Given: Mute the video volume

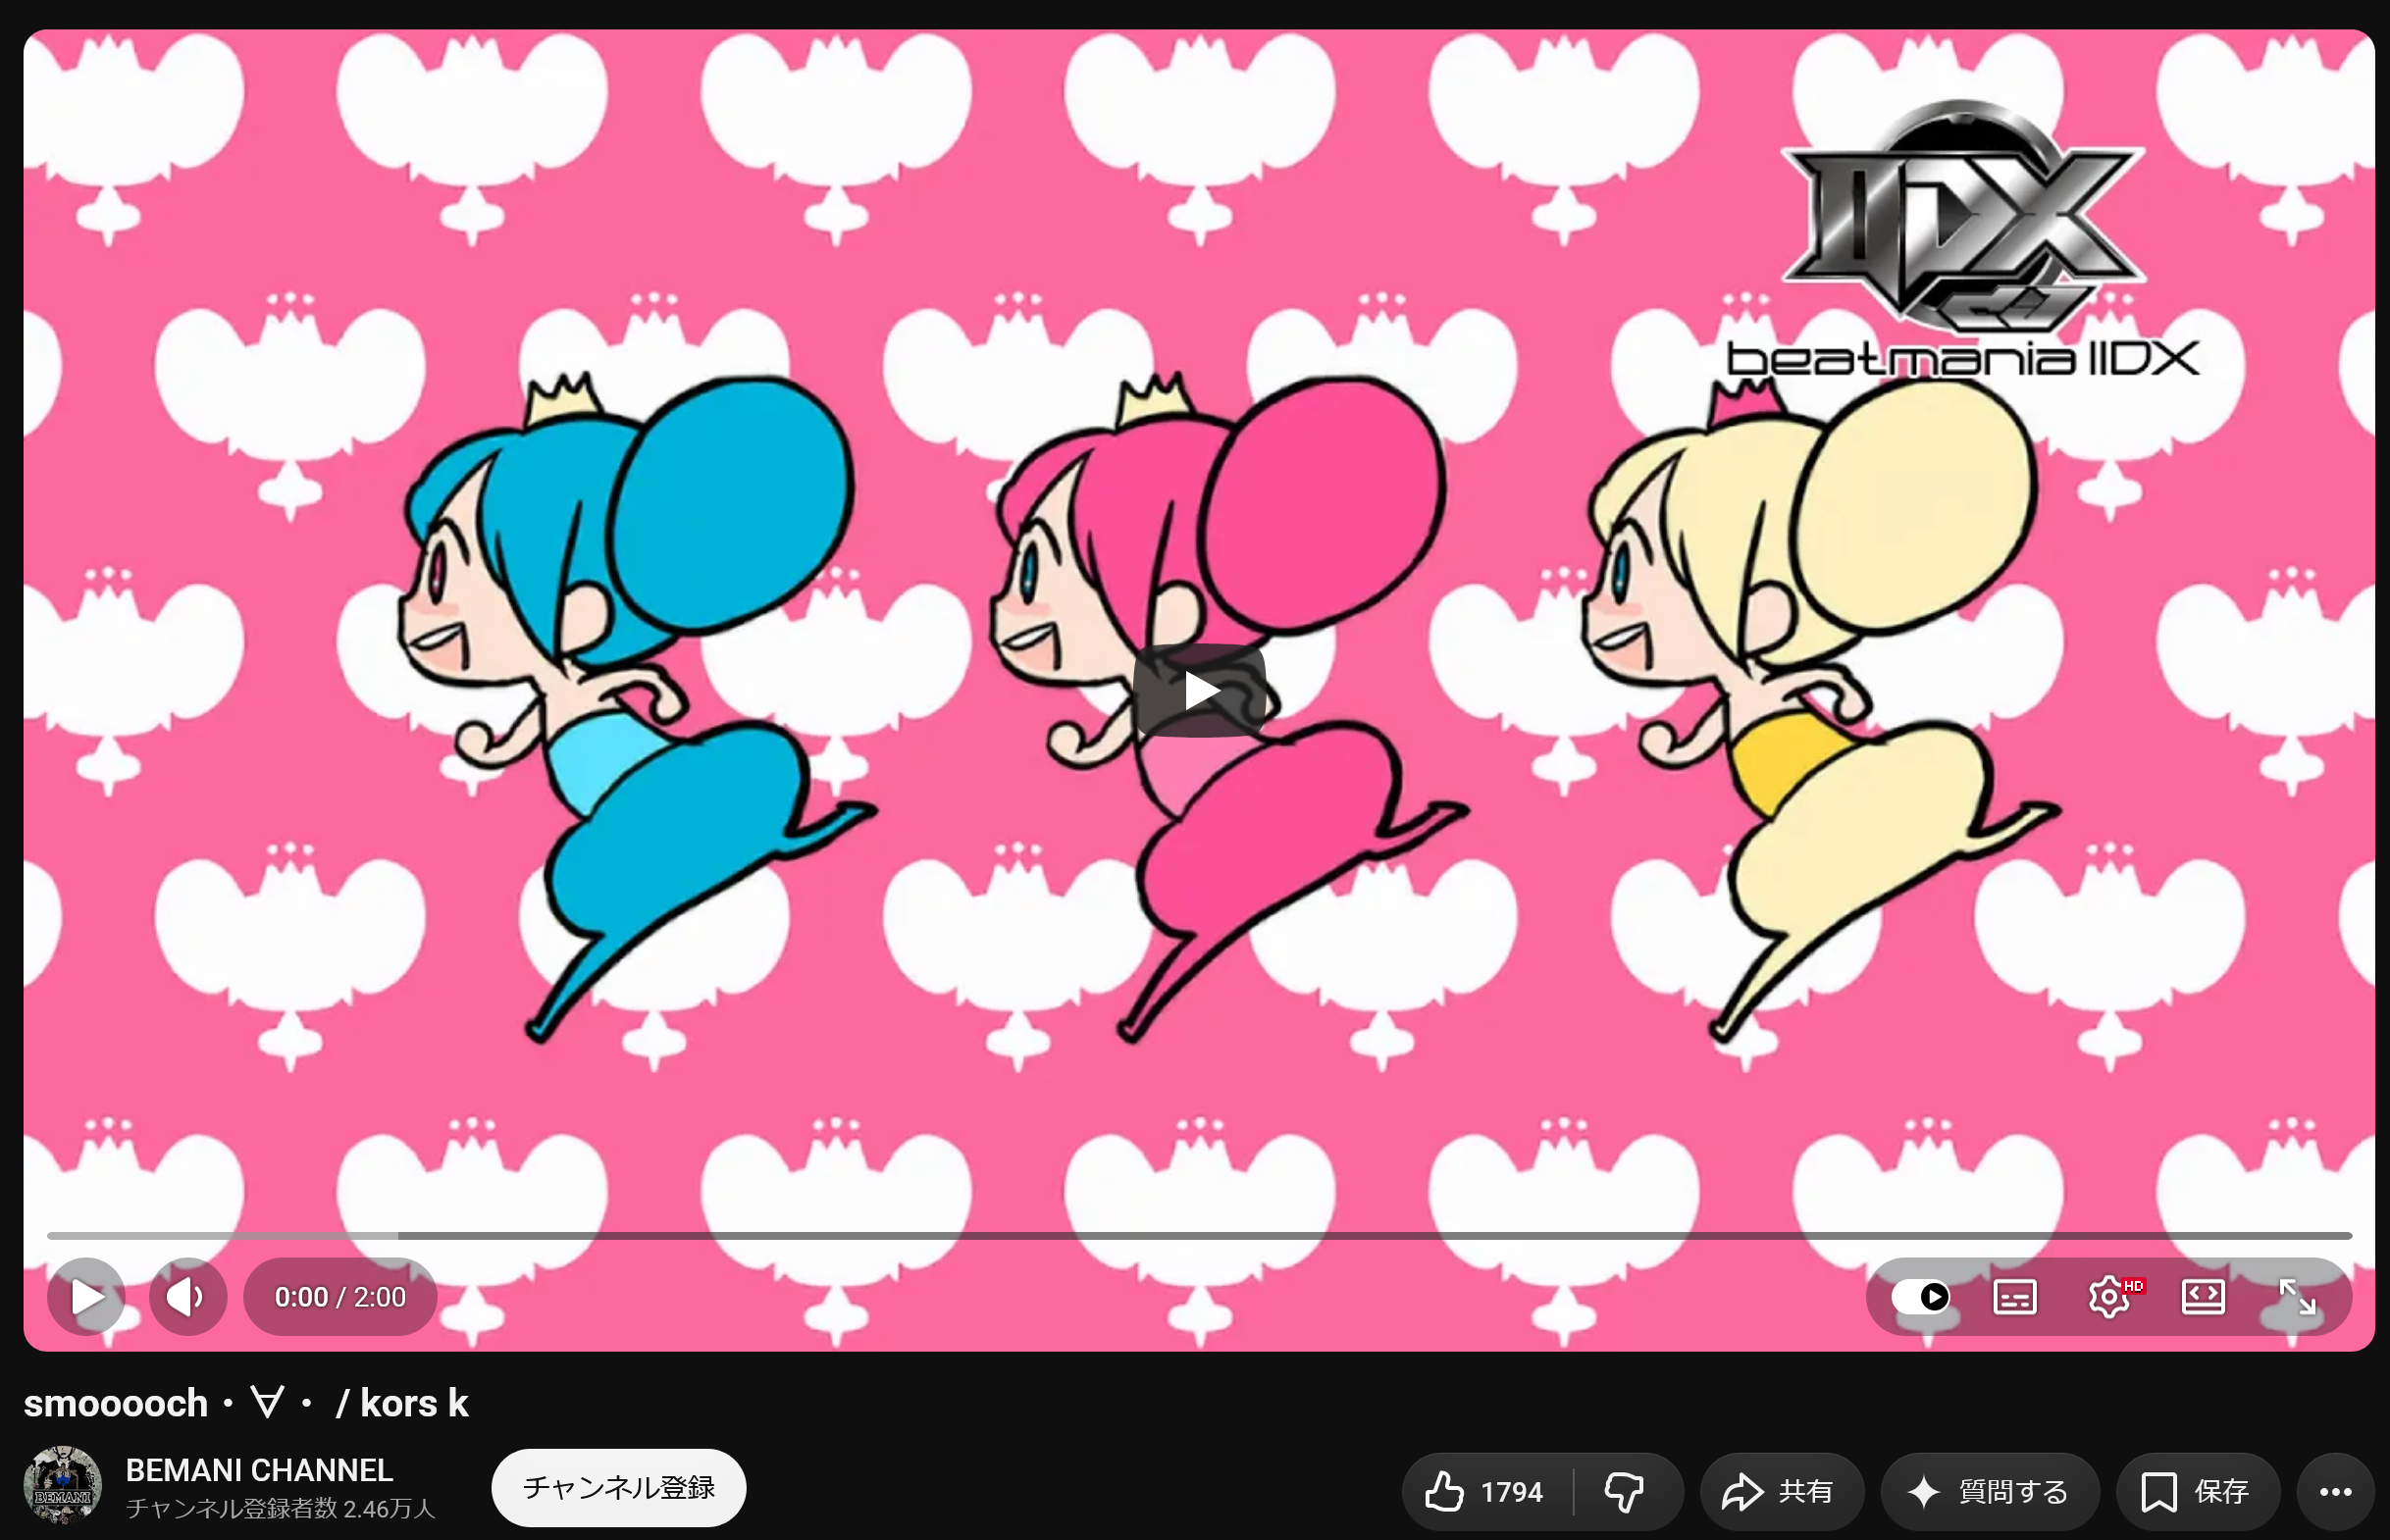Looking at the screenshot, I should [x=188, y=1297].
